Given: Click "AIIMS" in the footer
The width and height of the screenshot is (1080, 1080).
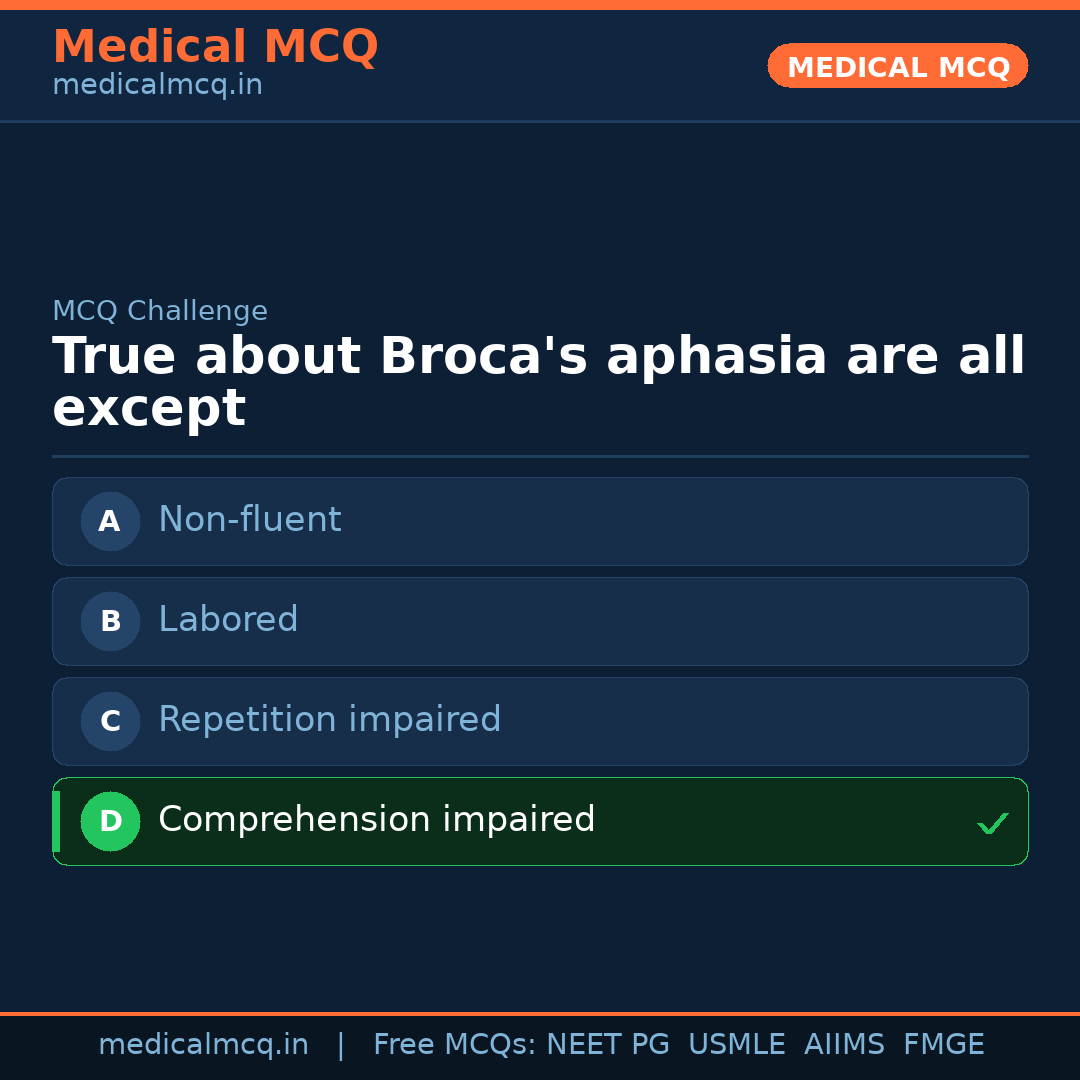Looking at the screenshot, I should point(844,1045).
